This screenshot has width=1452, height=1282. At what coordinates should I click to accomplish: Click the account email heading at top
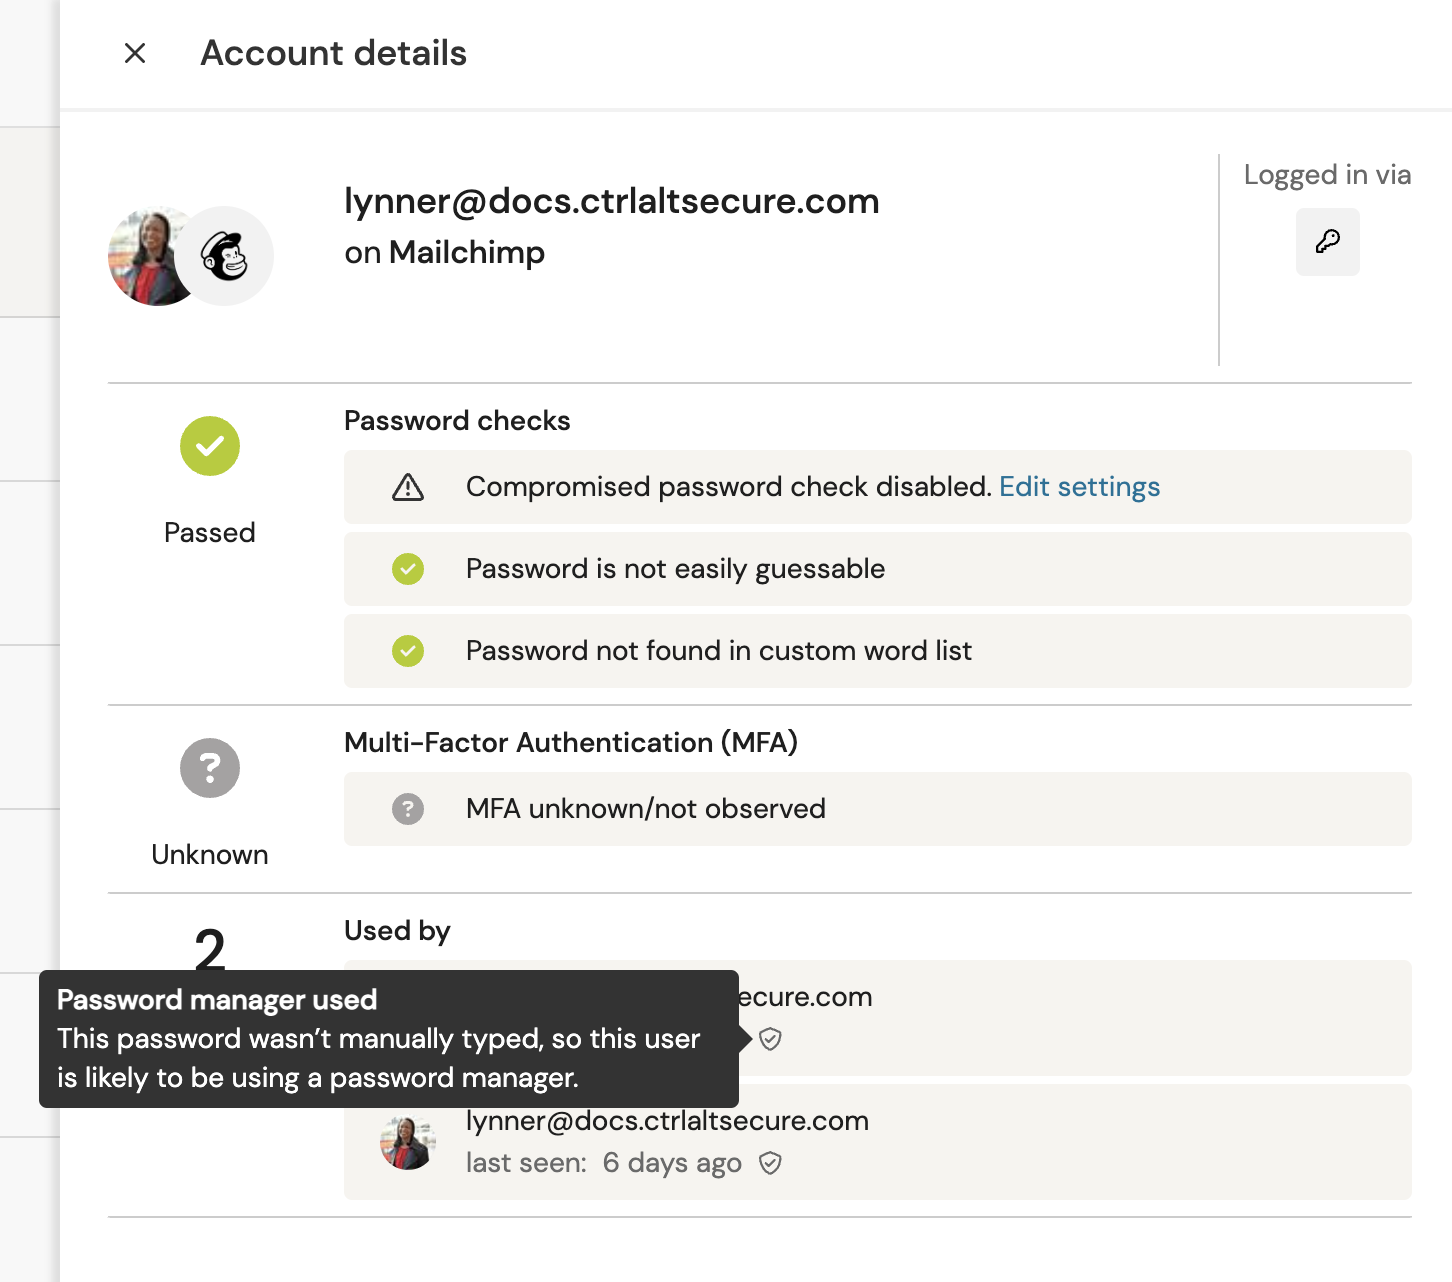pos(611,201)
